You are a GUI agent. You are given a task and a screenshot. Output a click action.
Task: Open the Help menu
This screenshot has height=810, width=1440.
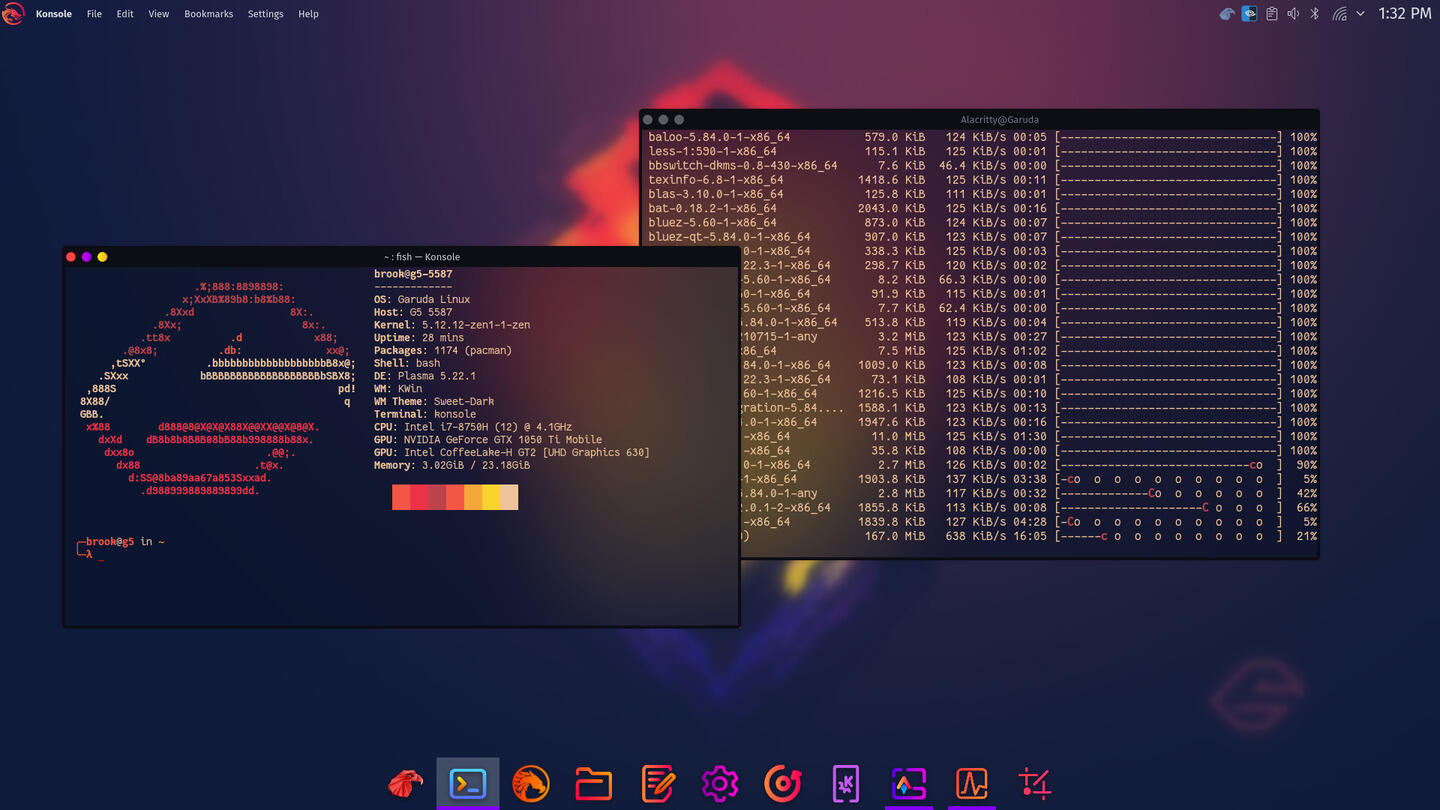click(x=308, y=14)
